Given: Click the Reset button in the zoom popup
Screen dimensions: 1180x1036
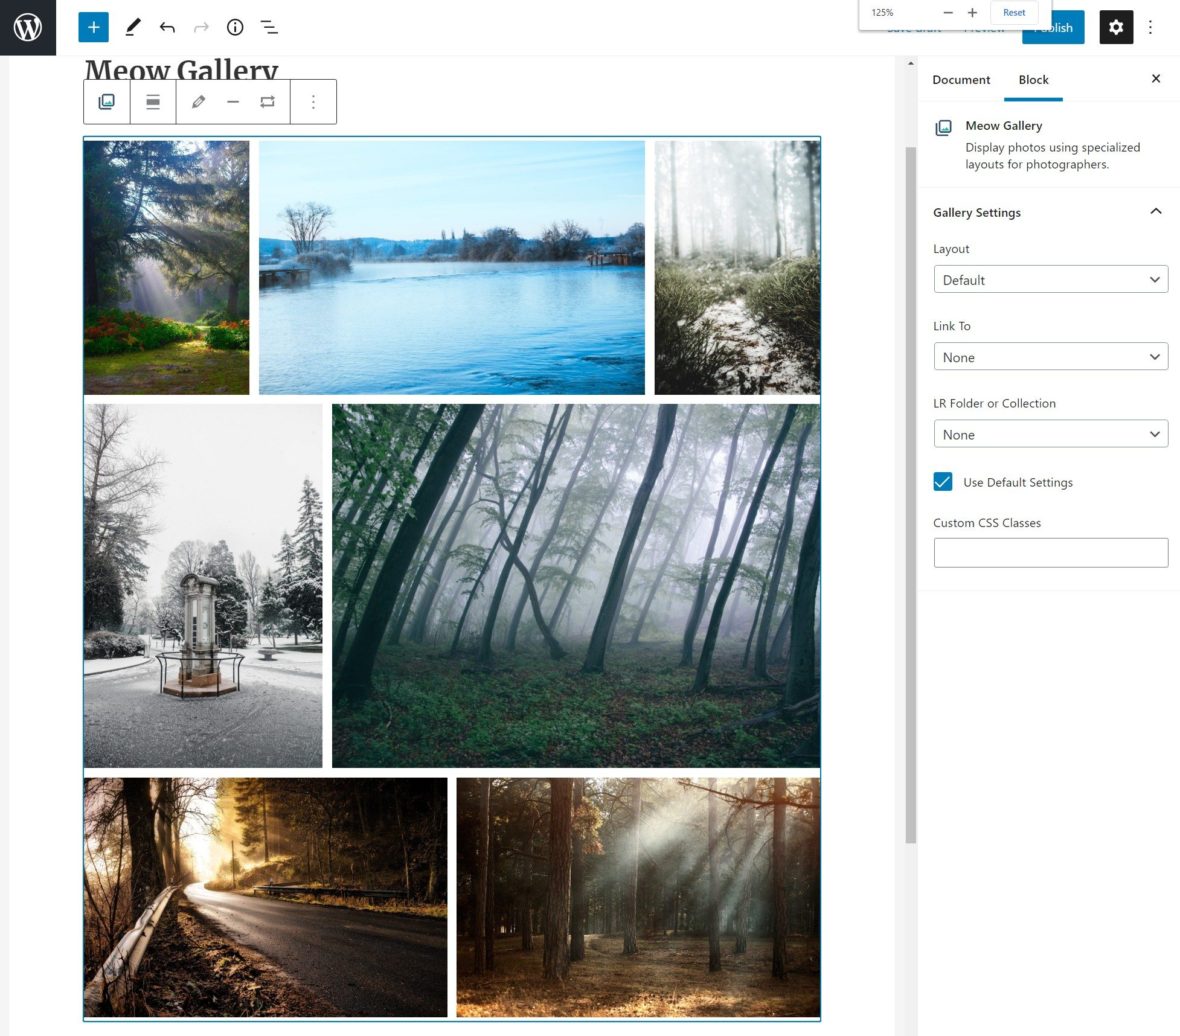Looking at the screenshot, I should coord(1014,12).
